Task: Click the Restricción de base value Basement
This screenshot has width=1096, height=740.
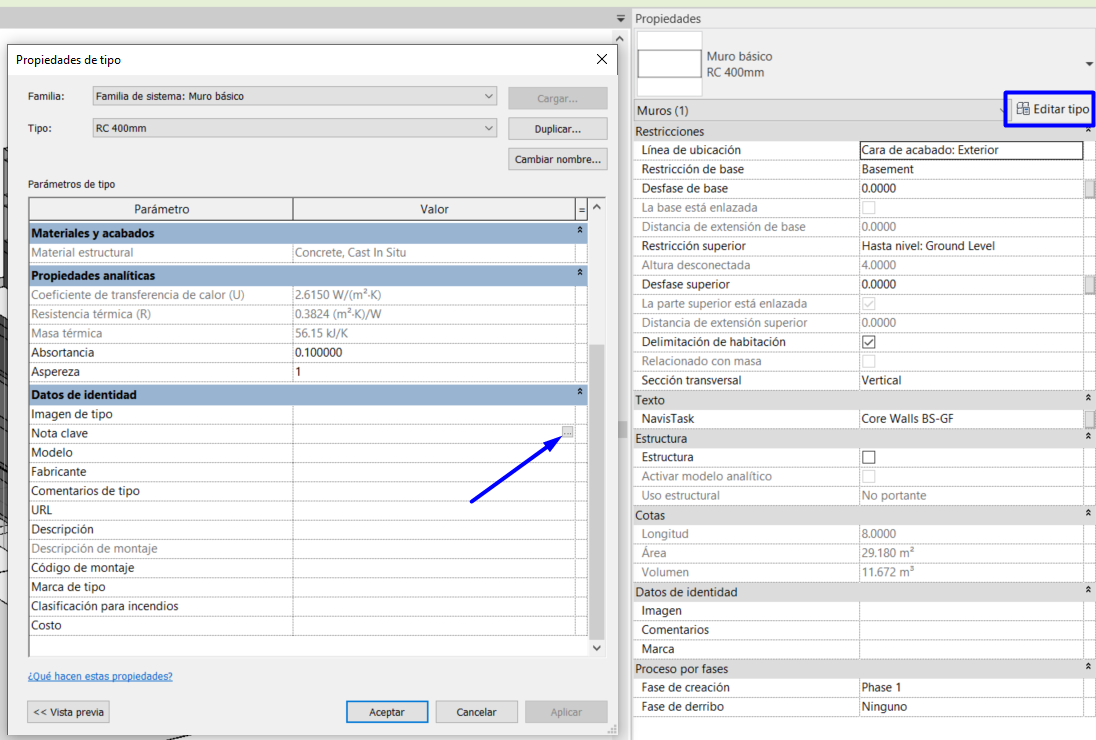Action: pyautogui.click(x=971, y=169)
